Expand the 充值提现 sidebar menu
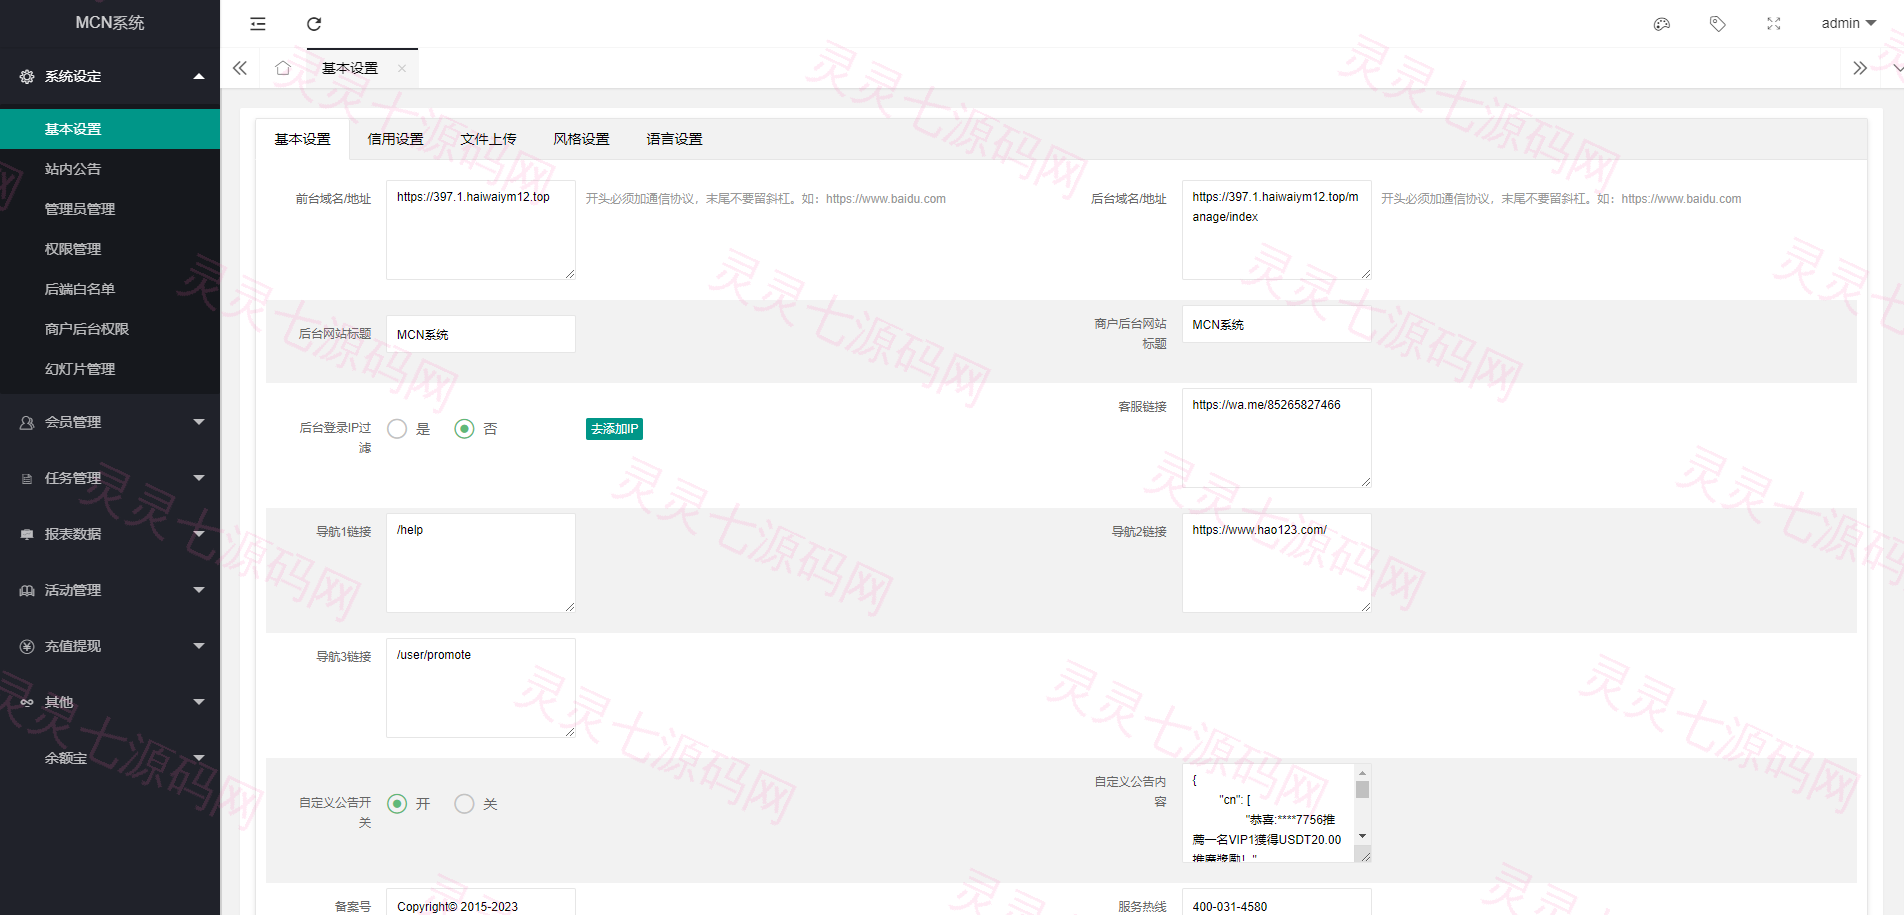 (110, 646)
